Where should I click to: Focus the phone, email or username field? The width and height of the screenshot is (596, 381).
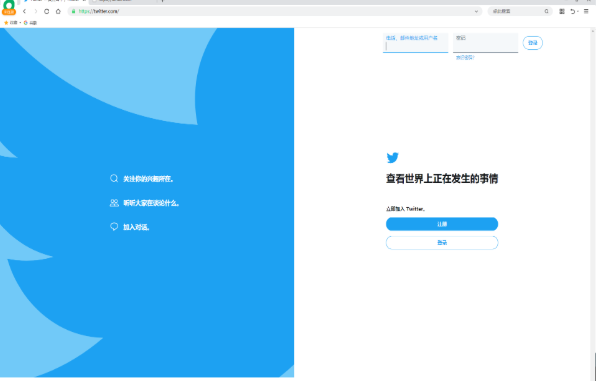(x=415, y=43)
